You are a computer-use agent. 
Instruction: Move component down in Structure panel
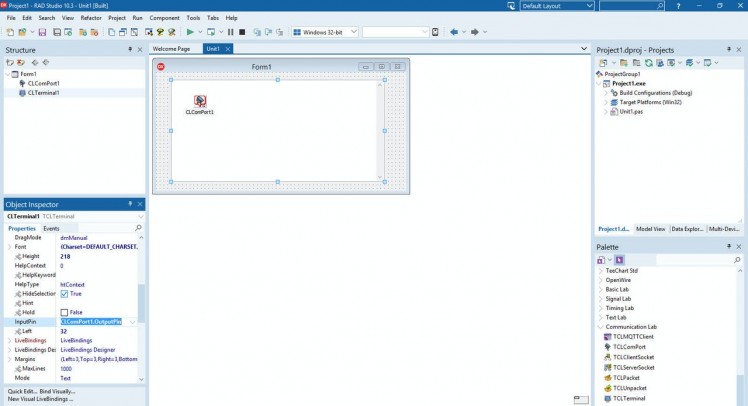click(x=46, y=62)
